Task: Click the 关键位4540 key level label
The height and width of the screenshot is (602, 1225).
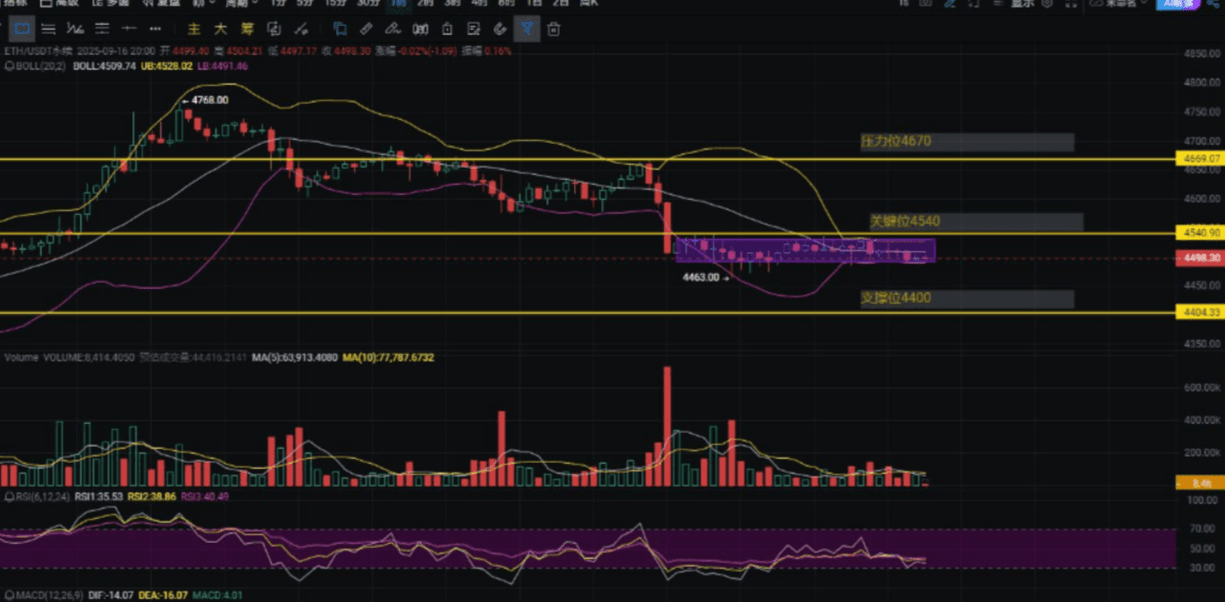Action: pyautogui.click(x=904, y=221)
